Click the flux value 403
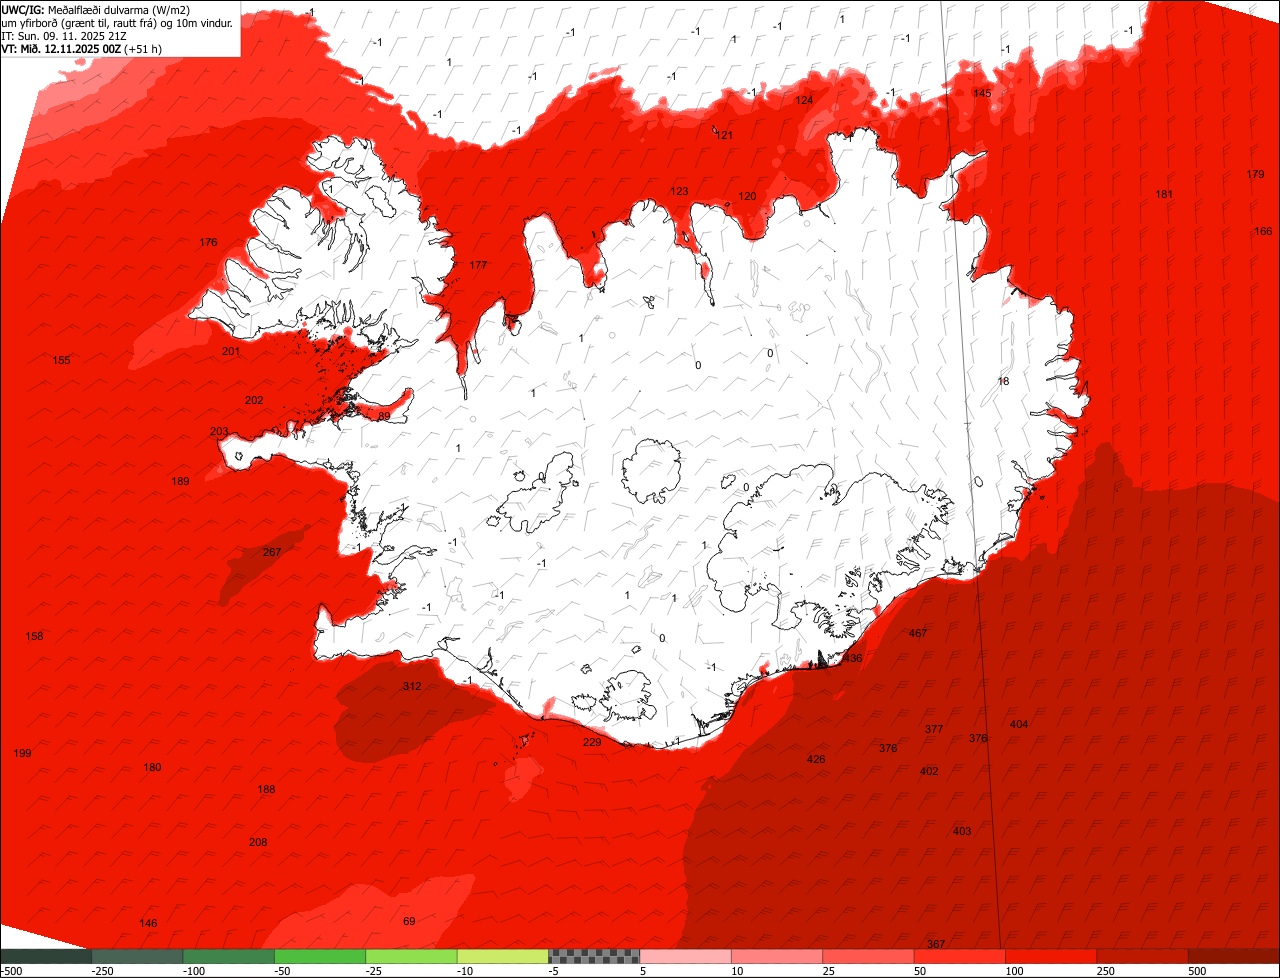Image resolution: width=1280 pixels, height=978 pixels. pyautogui.click(x=962, y=831)
